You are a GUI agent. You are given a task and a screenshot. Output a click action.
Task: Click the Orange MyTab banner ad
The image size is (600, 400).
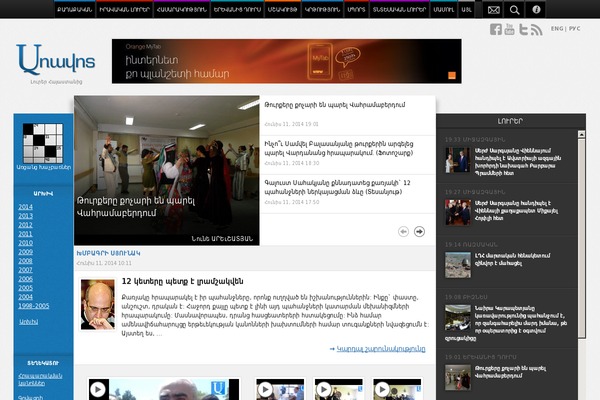pyautogui.click(x=287, y=61)
